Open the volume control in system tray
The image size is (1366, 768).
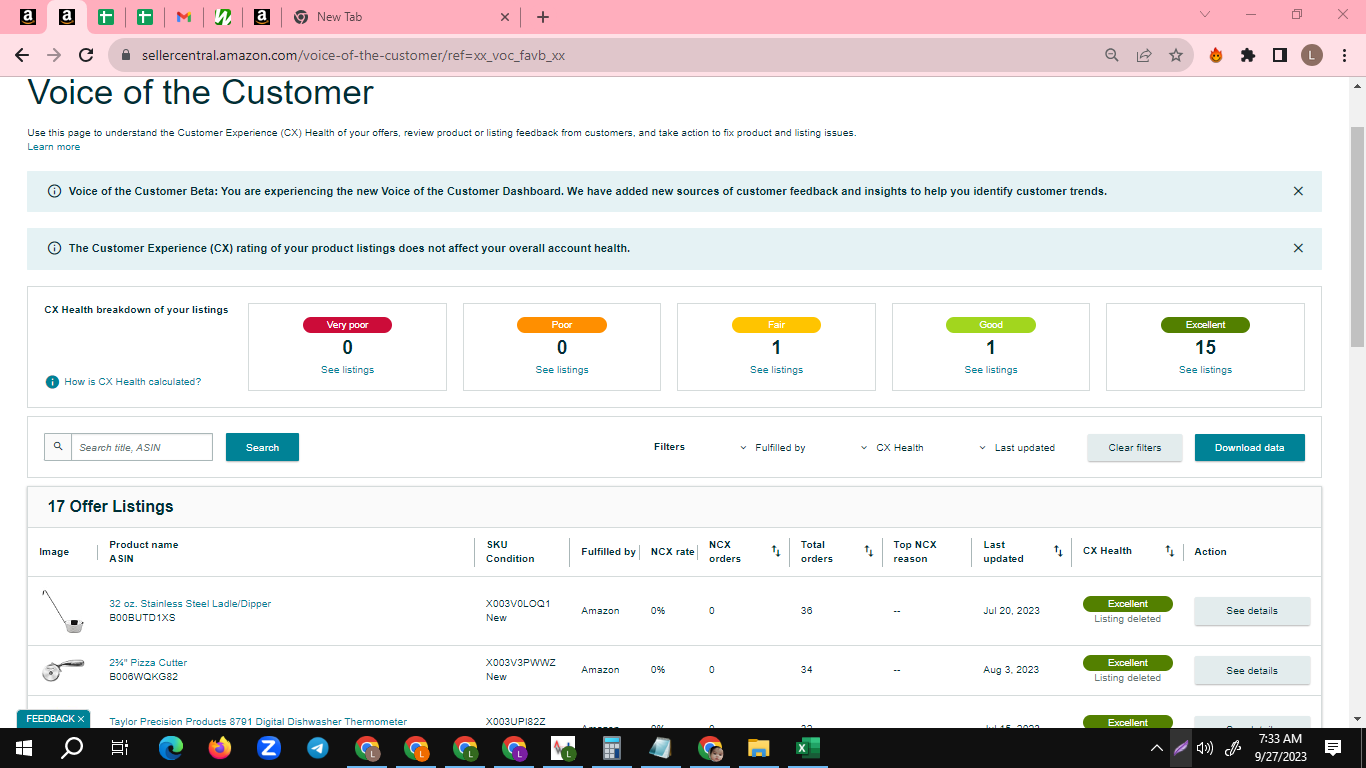(x=1205, y=748)
